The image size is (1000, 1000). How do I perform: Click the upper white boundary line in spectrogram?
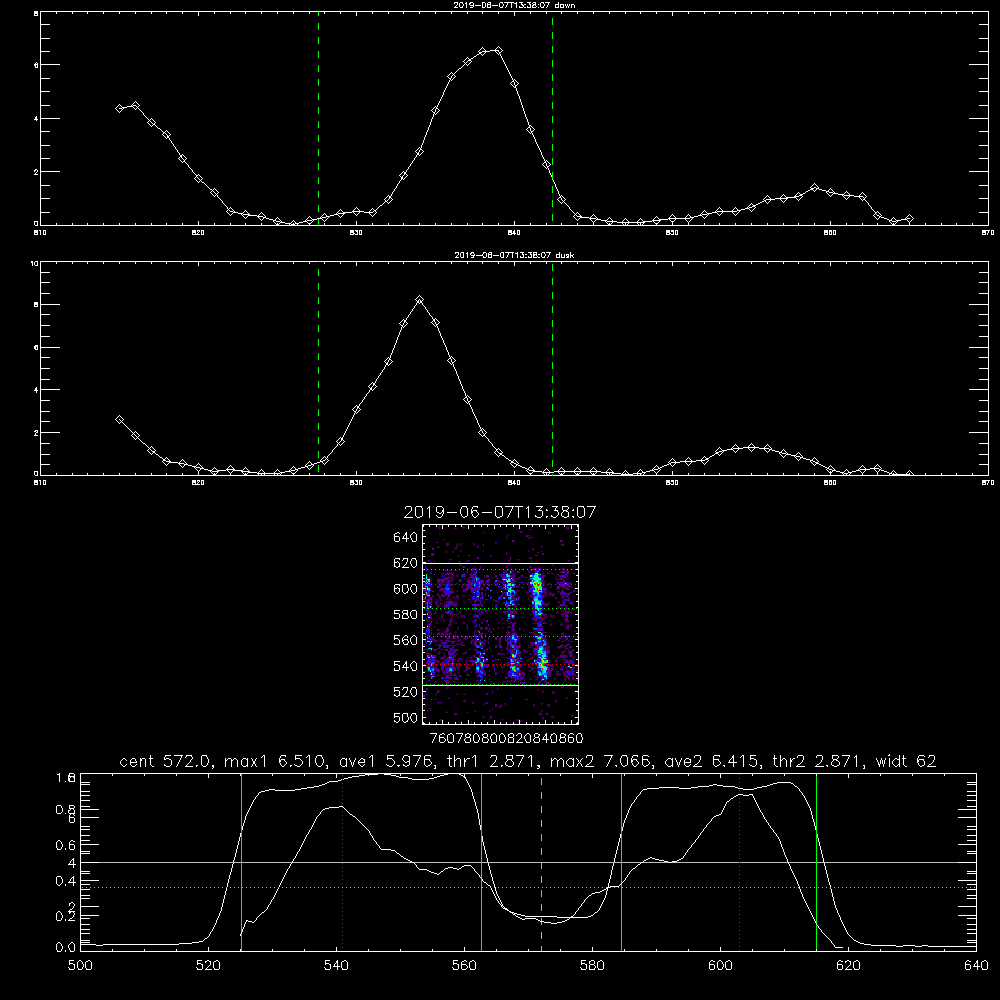coord(500,563)
